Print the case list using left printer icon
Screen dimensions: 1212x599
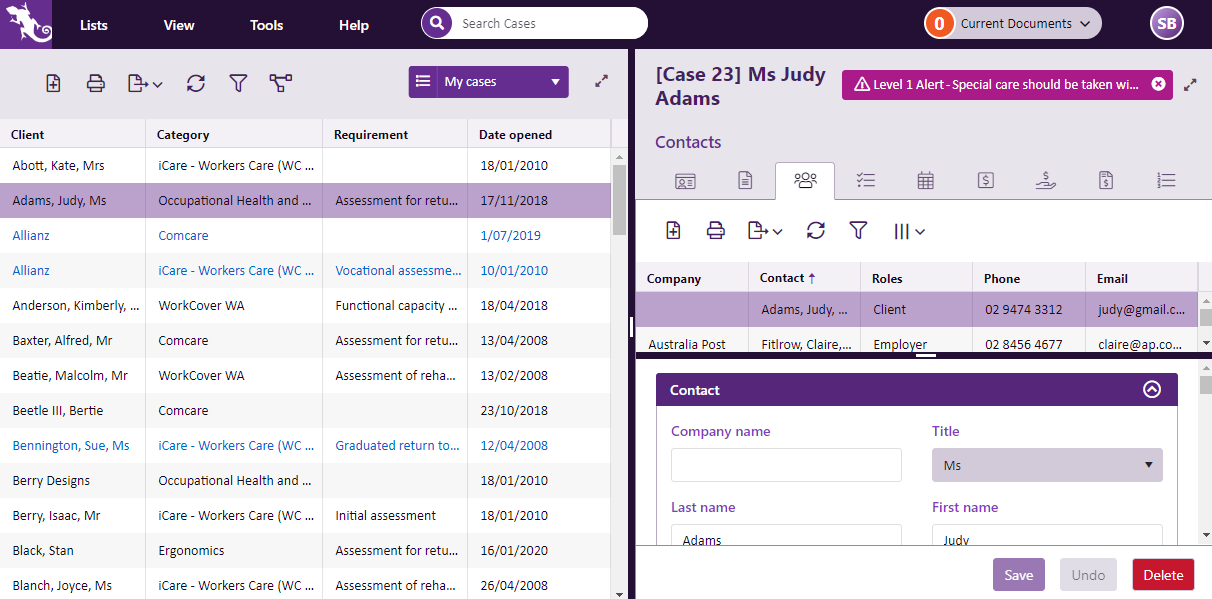[96, 84]
